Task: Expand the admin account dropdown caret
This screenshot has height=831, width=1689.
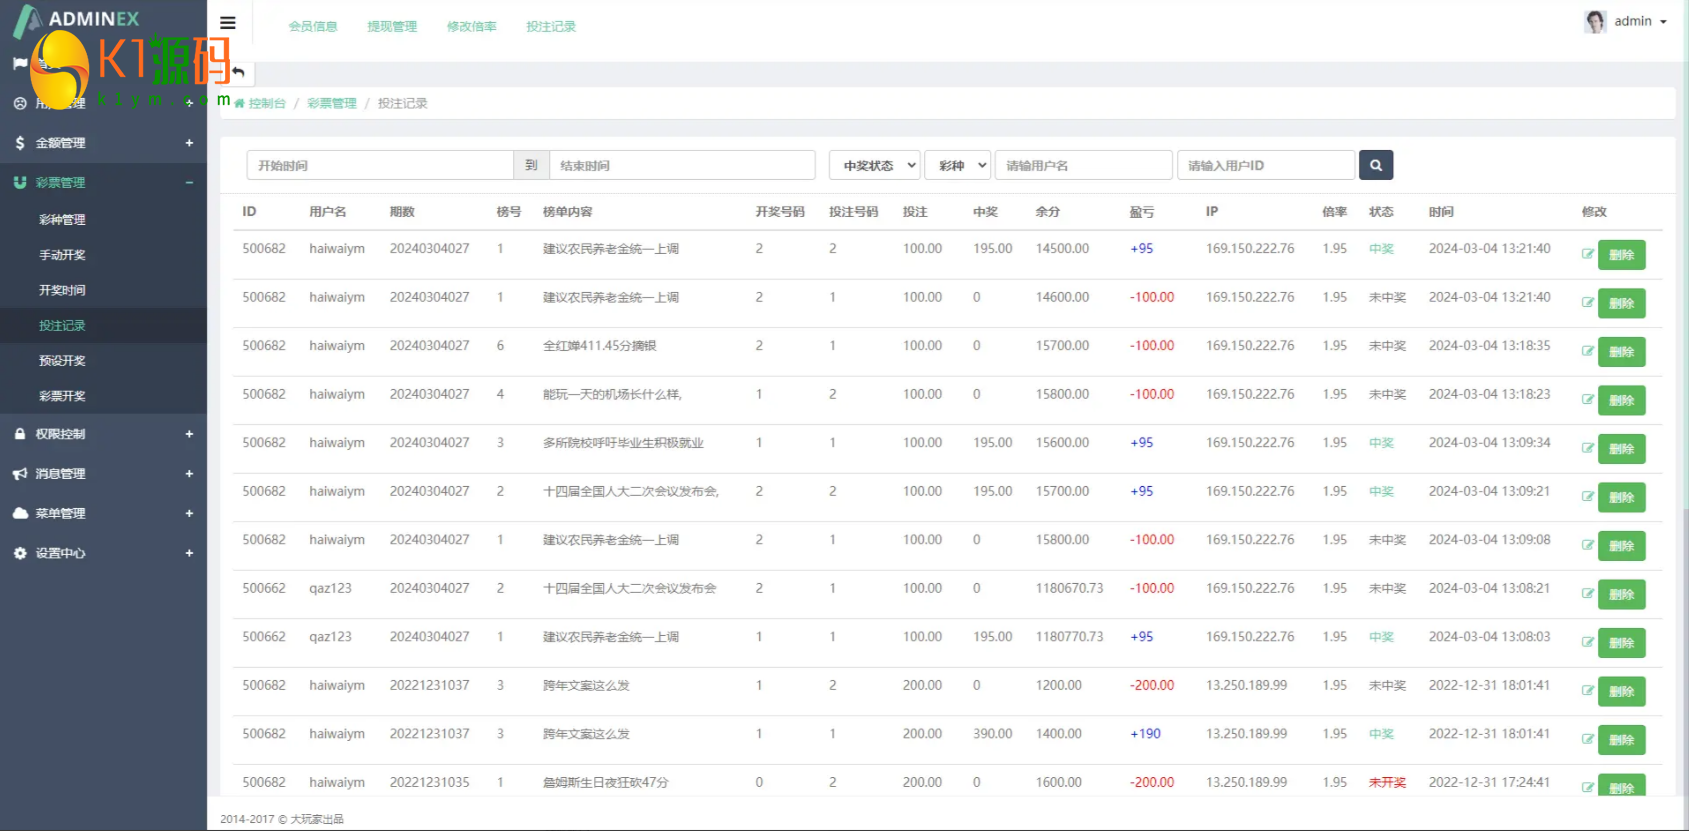Action: 1664,22
